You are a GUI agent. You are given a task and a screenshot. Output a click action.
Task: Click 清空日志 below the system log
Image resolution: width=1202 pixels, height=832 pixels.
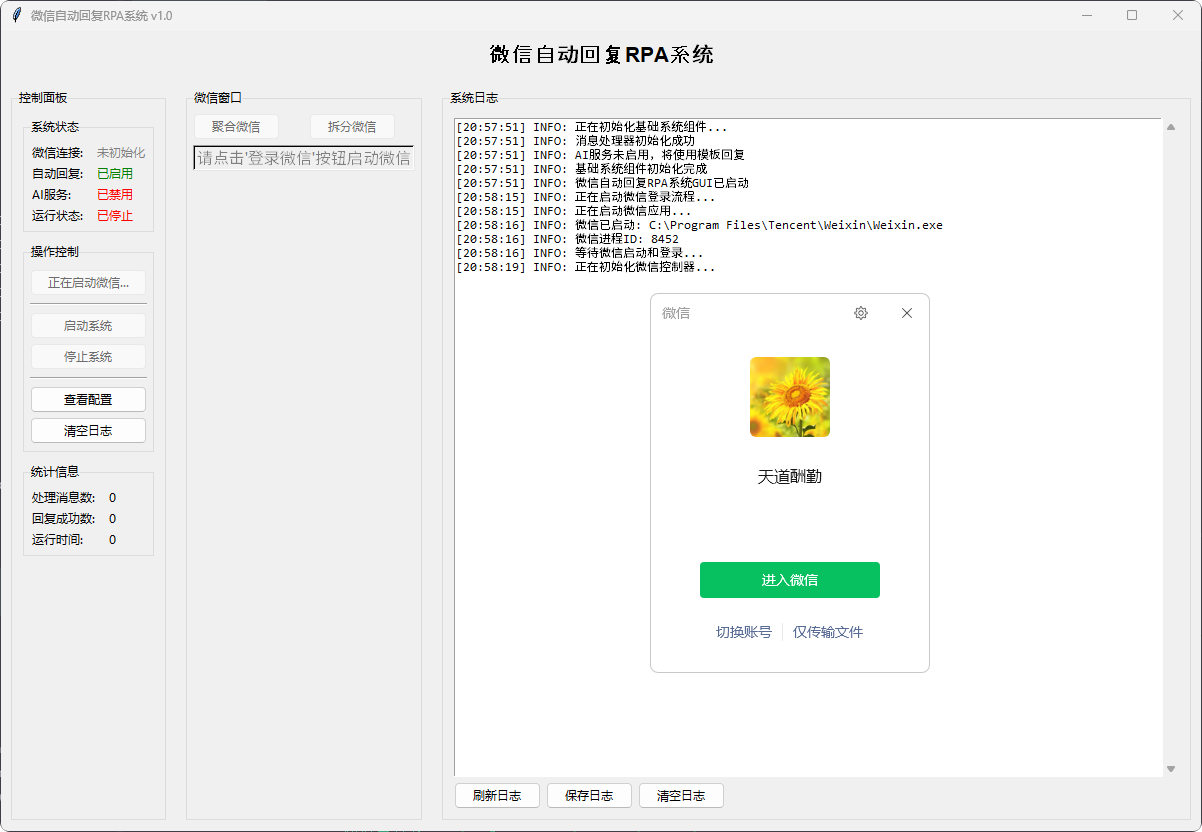pyautogui.click(x=681, y=796)
